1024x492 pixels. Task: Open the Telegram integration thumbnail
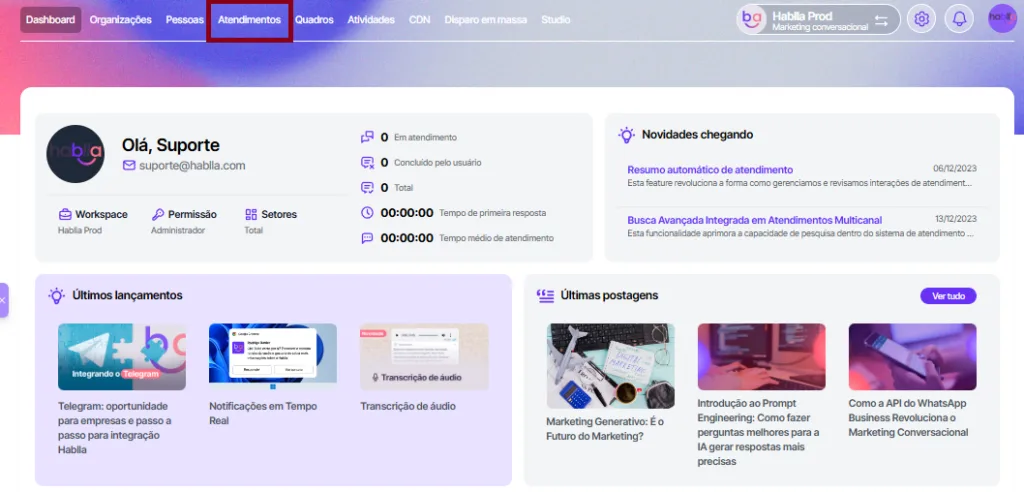(122, 356)
